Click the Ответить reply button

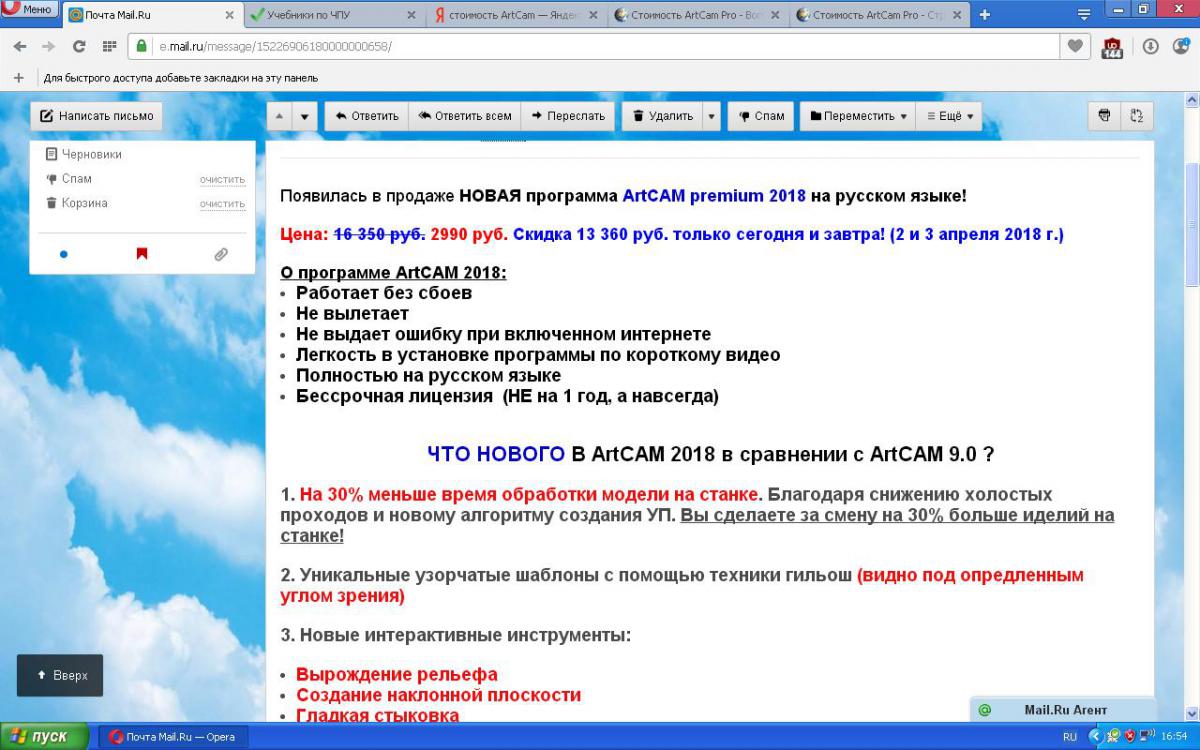367,116
